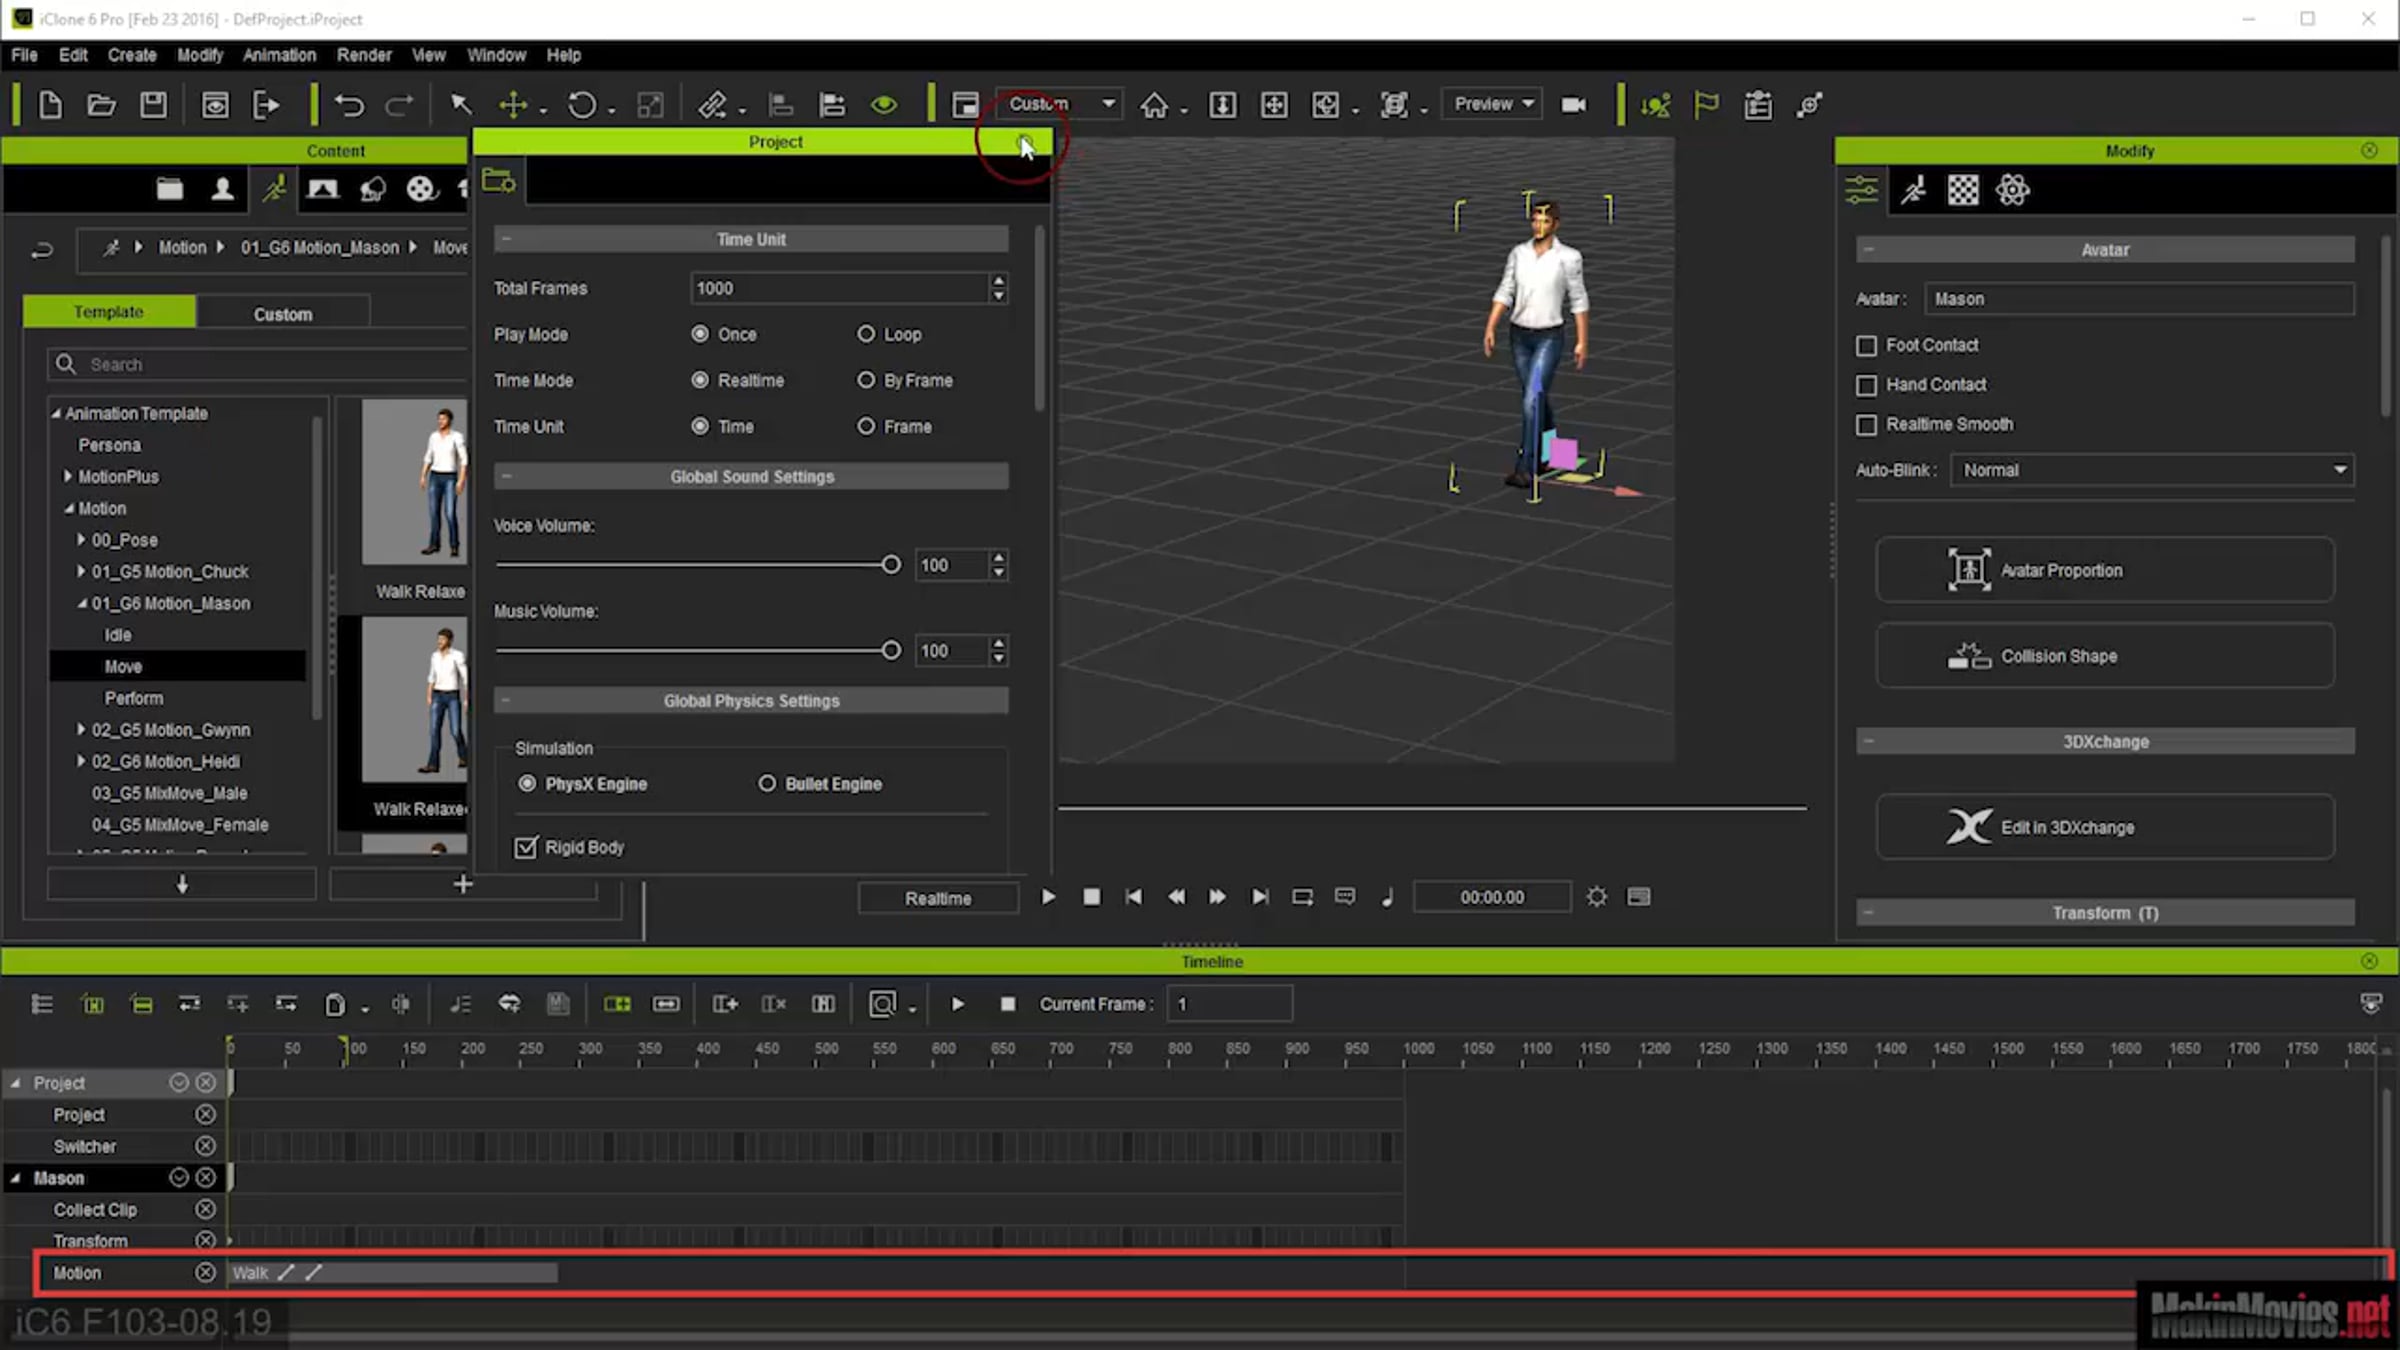
Task: Click the Save project icon
Action: (153, 105)
